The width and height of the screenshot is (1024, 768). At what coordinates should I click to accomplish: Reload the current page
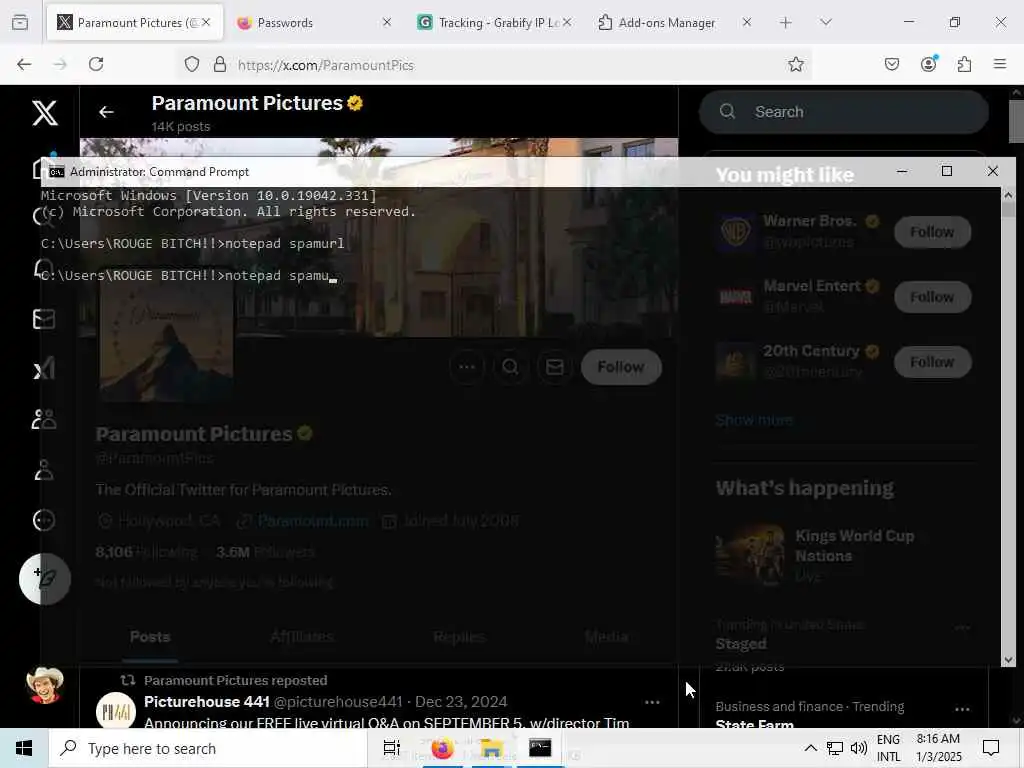click(96, 64)
